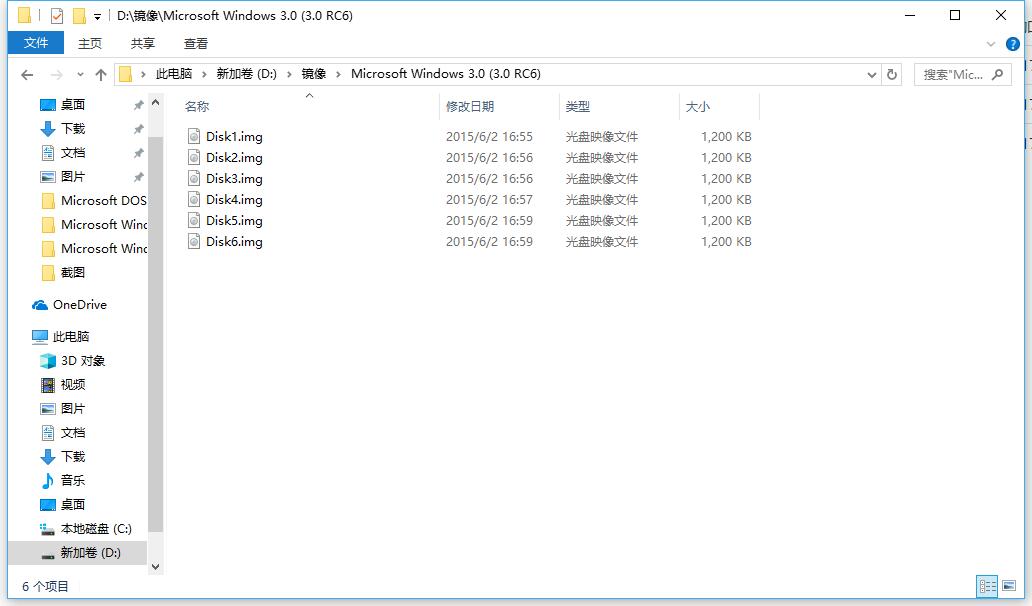Select the Disk2.img file icon
The image size is (1032, 606).
(x=194, y=157)
